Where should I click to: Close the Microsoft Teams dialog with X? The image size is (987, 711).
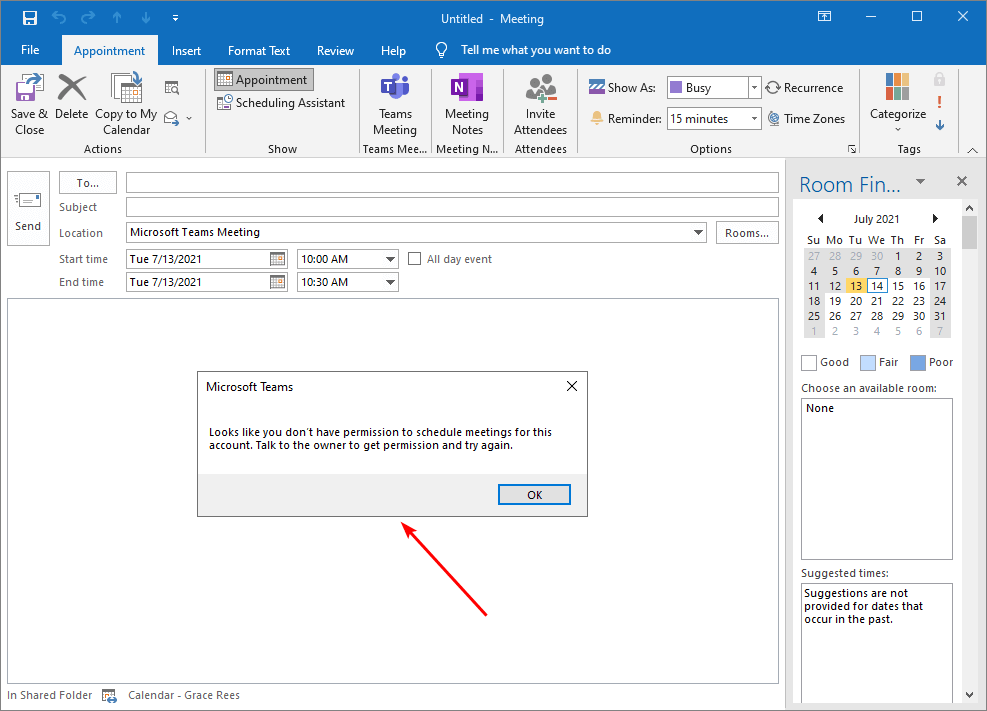click(572, 386)
